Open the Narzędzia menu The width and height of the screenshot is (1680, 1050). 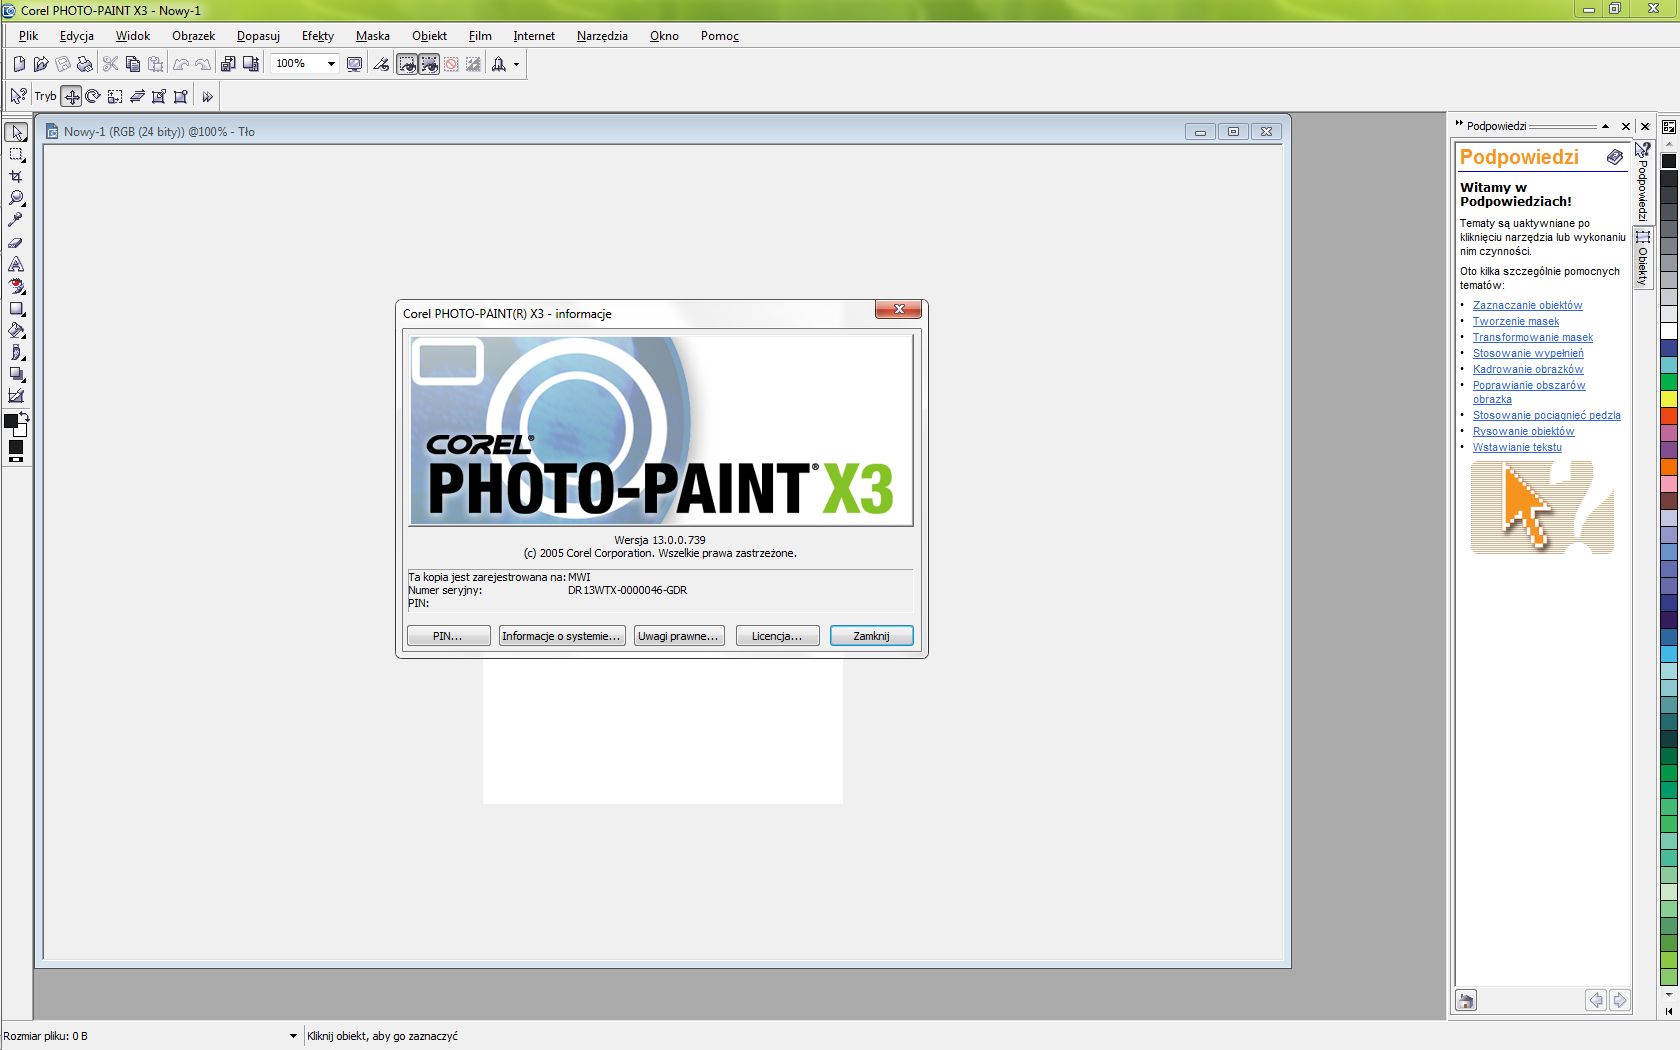tap(602, 35)
